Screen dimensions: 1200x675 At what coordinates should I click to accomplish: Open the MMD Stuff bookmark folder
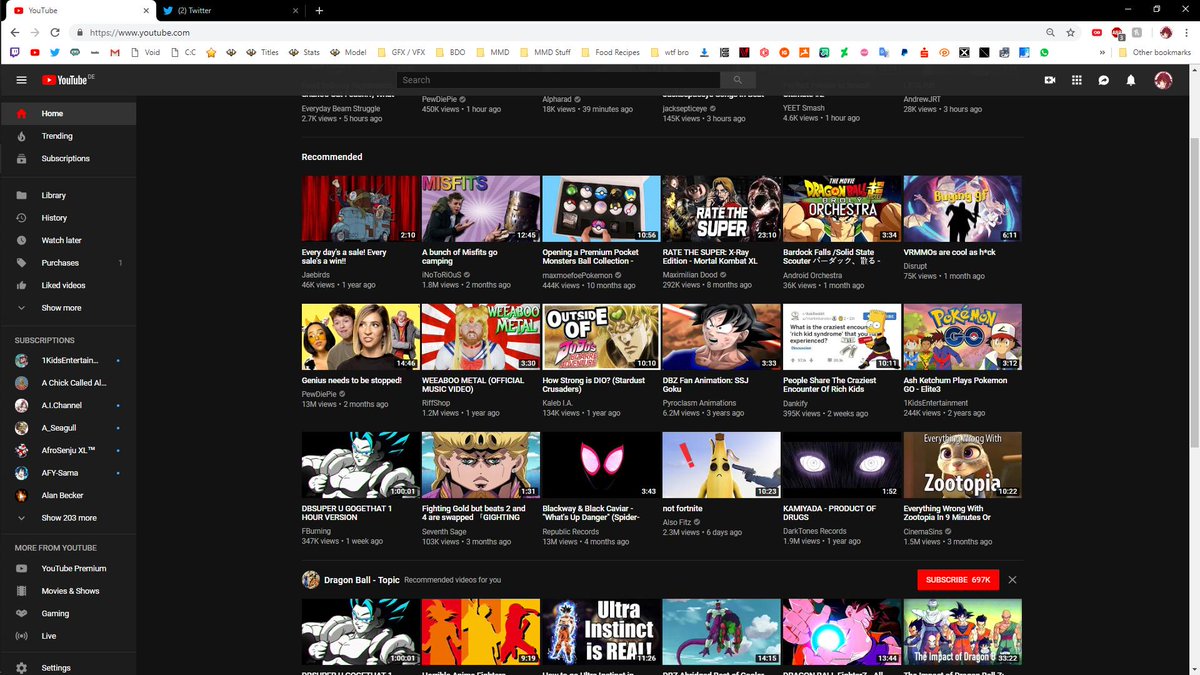[546, 52]
